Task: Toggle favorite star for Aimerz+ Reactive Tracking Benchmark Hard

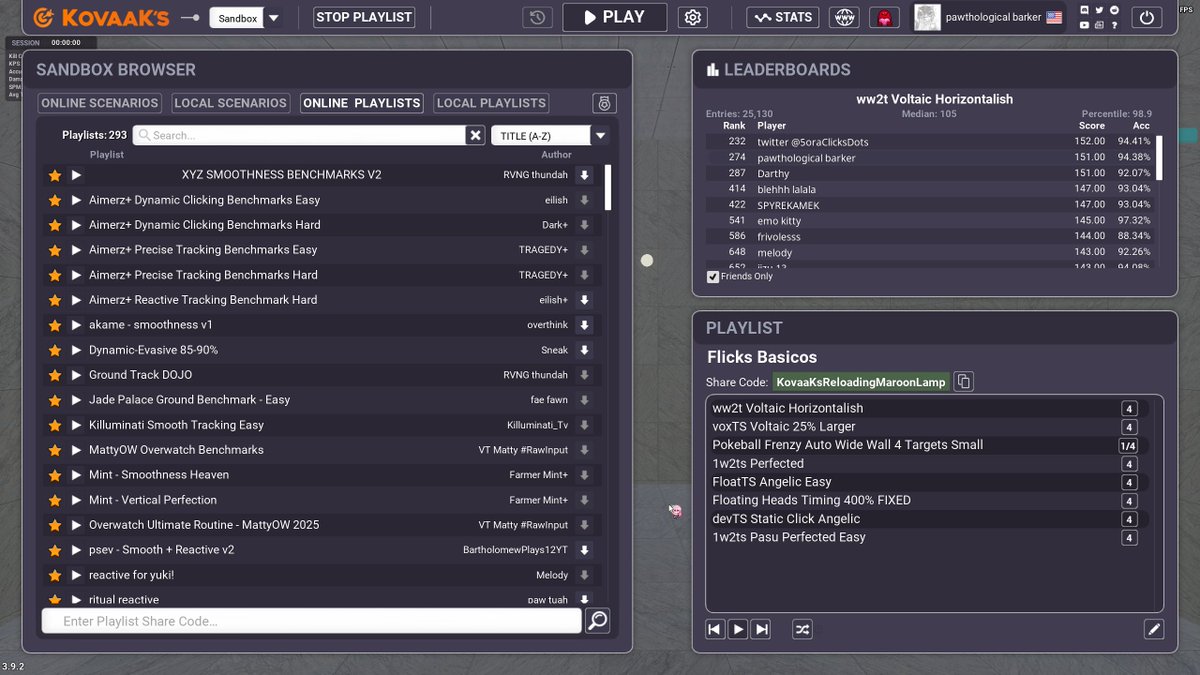Action: click(54, 300)
